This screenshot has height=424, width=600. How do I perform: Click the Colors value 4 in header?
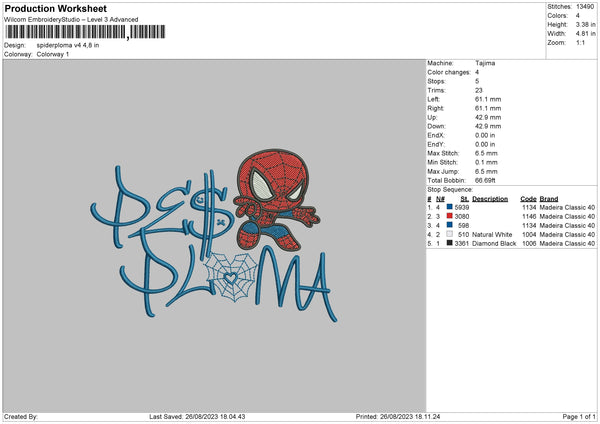coord(577,16)
